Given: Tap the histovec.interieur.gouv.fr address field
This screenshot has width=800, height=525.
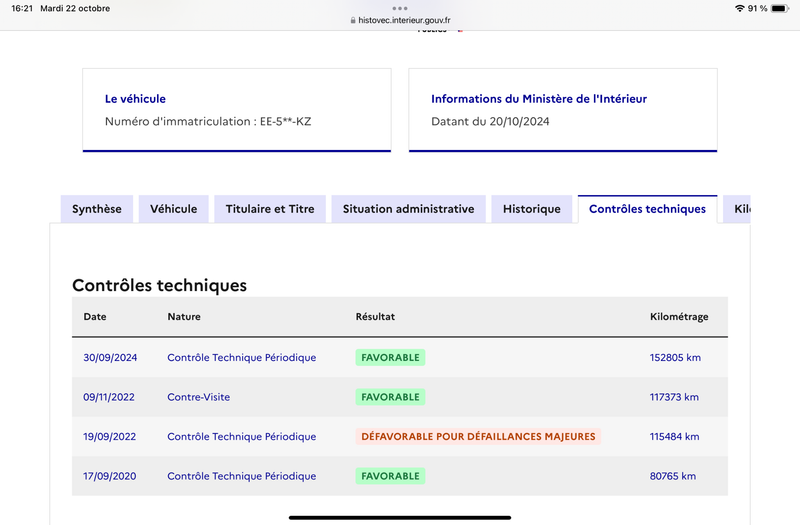Looking at the screenshot, I should tap(400, 20).
